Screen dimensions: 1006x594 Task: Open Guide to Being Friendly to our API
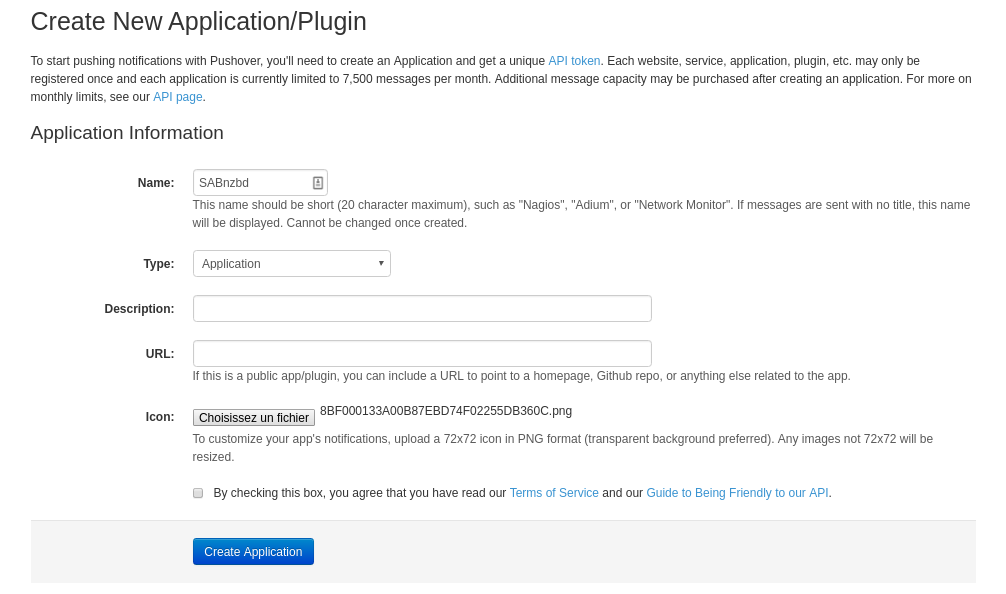(737, 493)
